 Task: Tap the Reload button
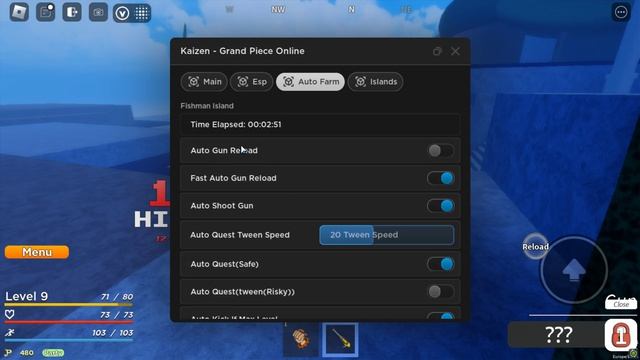pos(536,247)
